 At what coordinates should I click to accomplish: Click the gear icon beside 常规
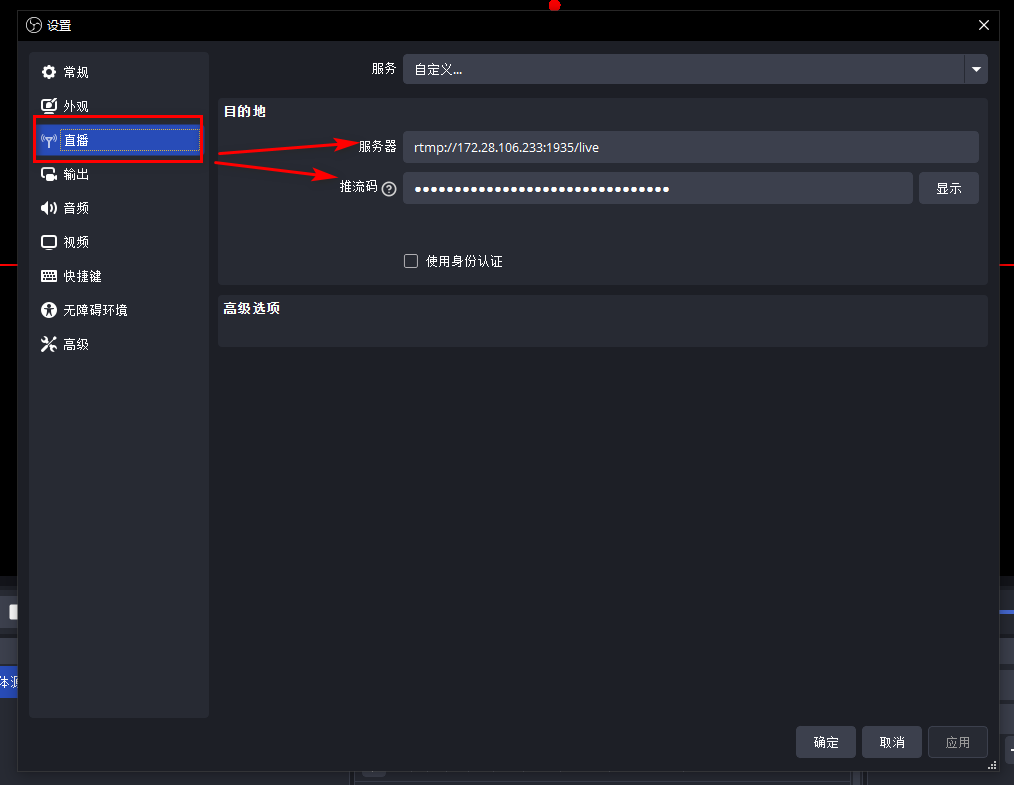point(49,72)
